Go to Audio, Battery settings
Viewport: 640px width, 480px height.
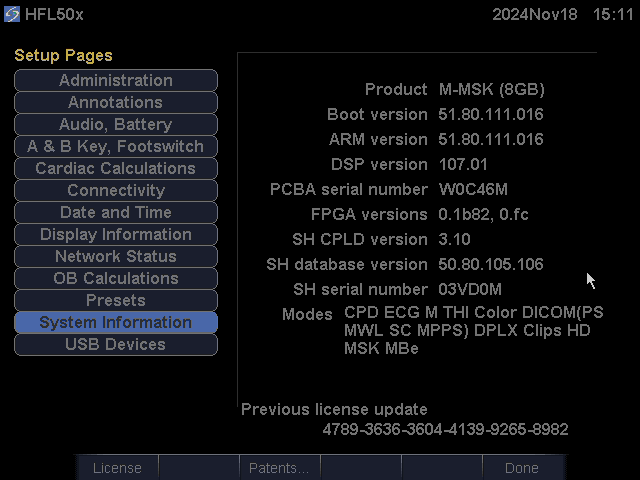[116, 125]
